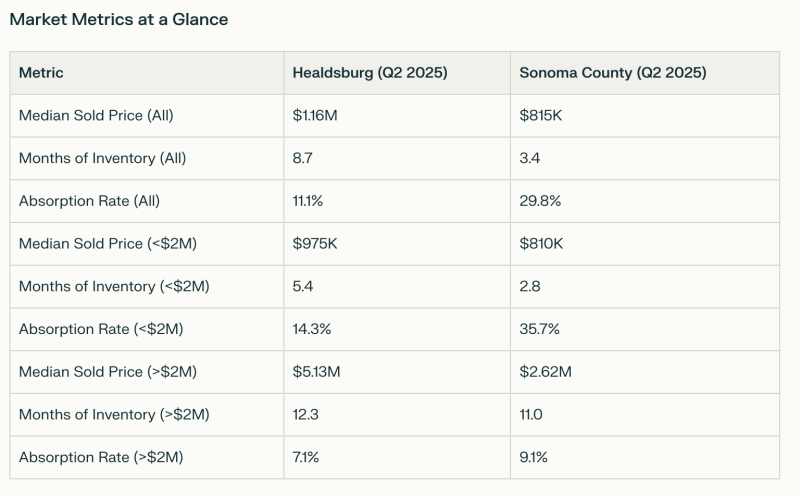Click the Sonoma County (Q2 2025) column header
Image resolution: width=800 pixels, height=495 pixels.
(613, 73)
